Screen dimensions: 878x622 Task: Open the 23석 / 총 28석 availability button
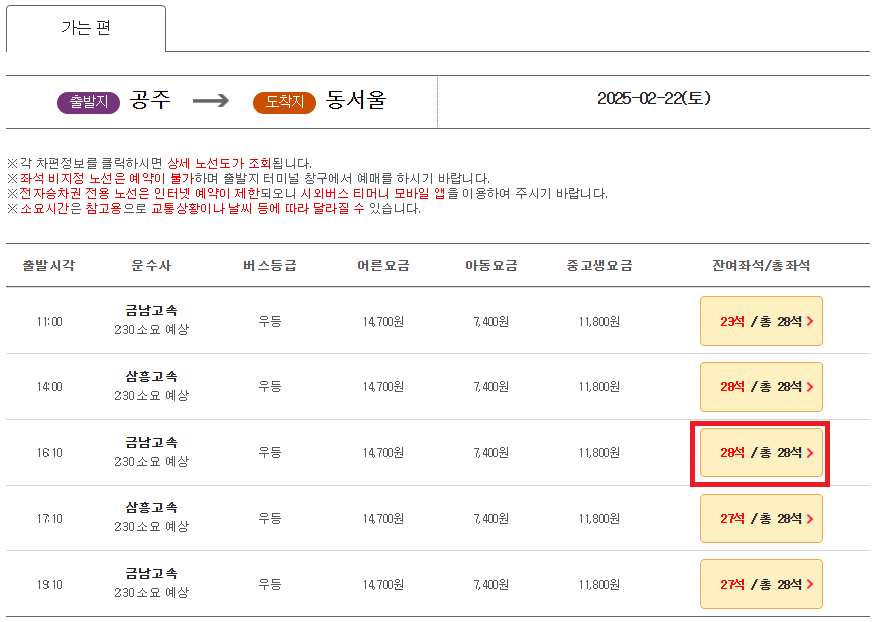point(761,321)
